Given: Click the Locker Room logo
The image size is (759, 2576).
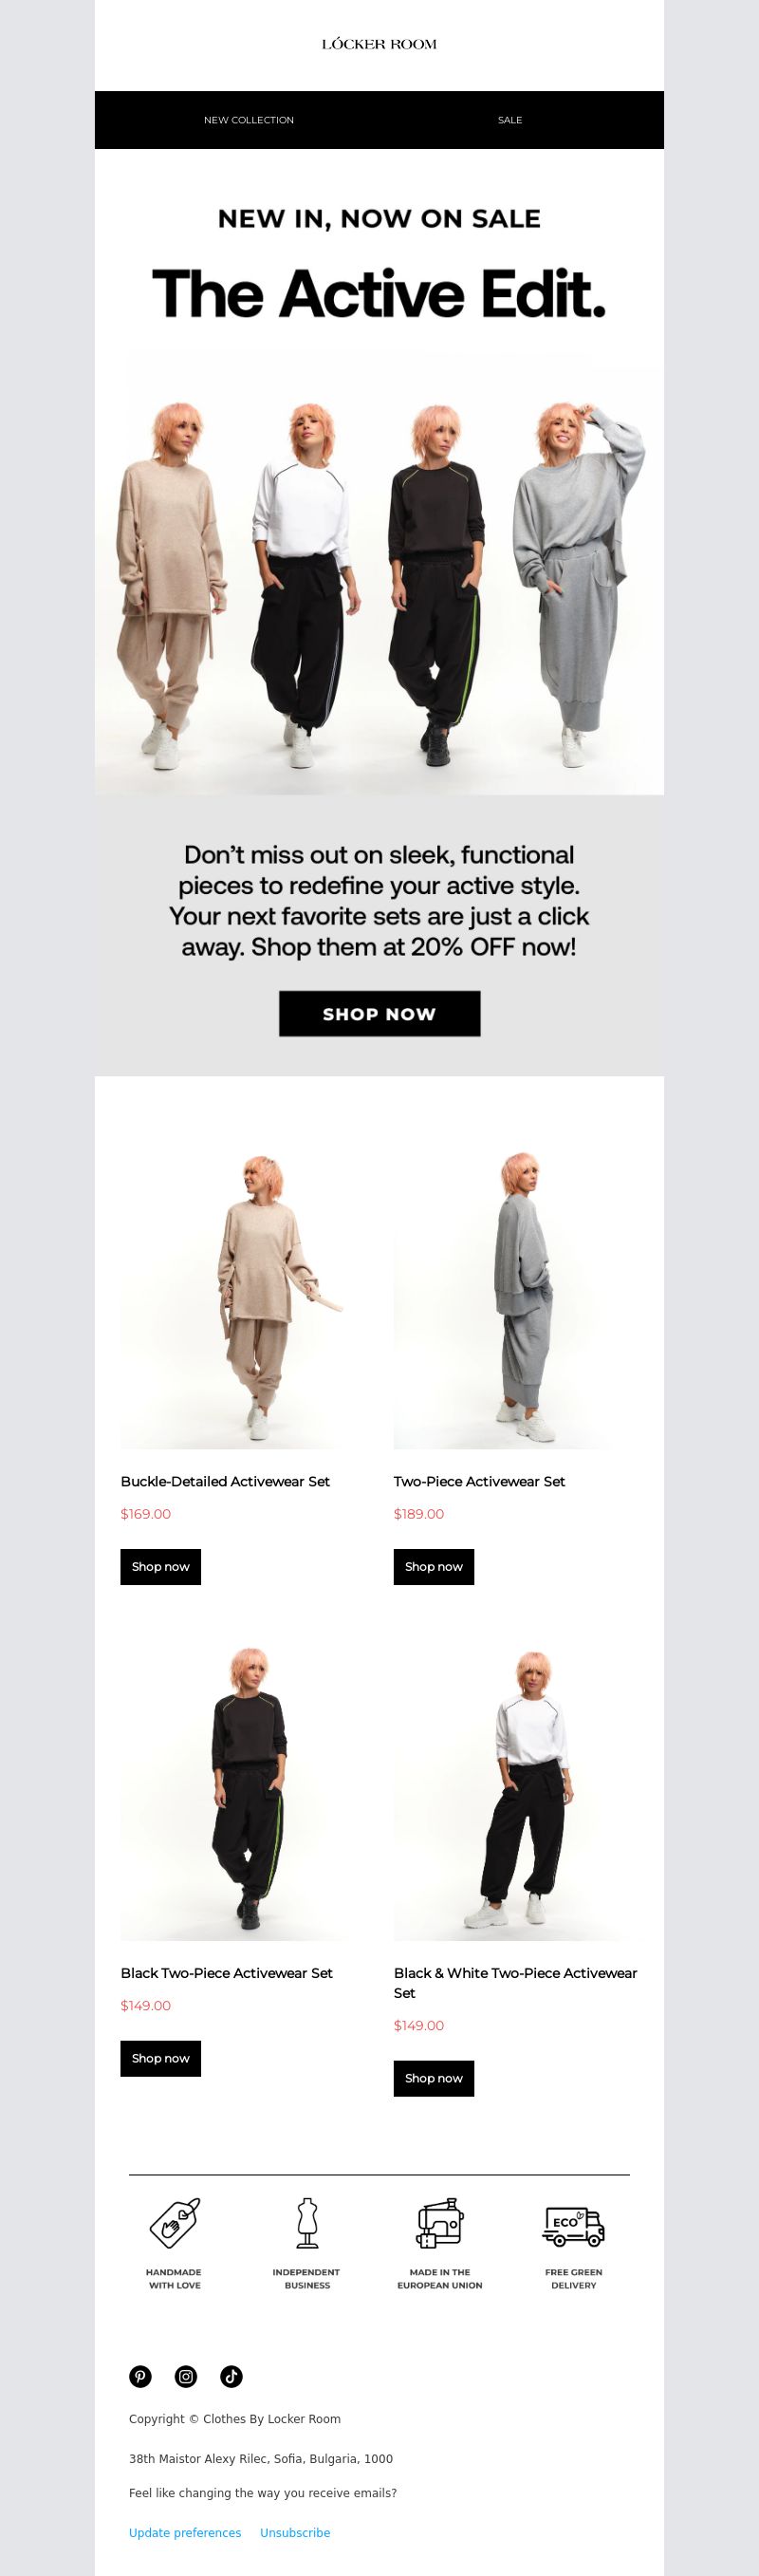Looking at the screenshot, I should click(x=379, y=44).
